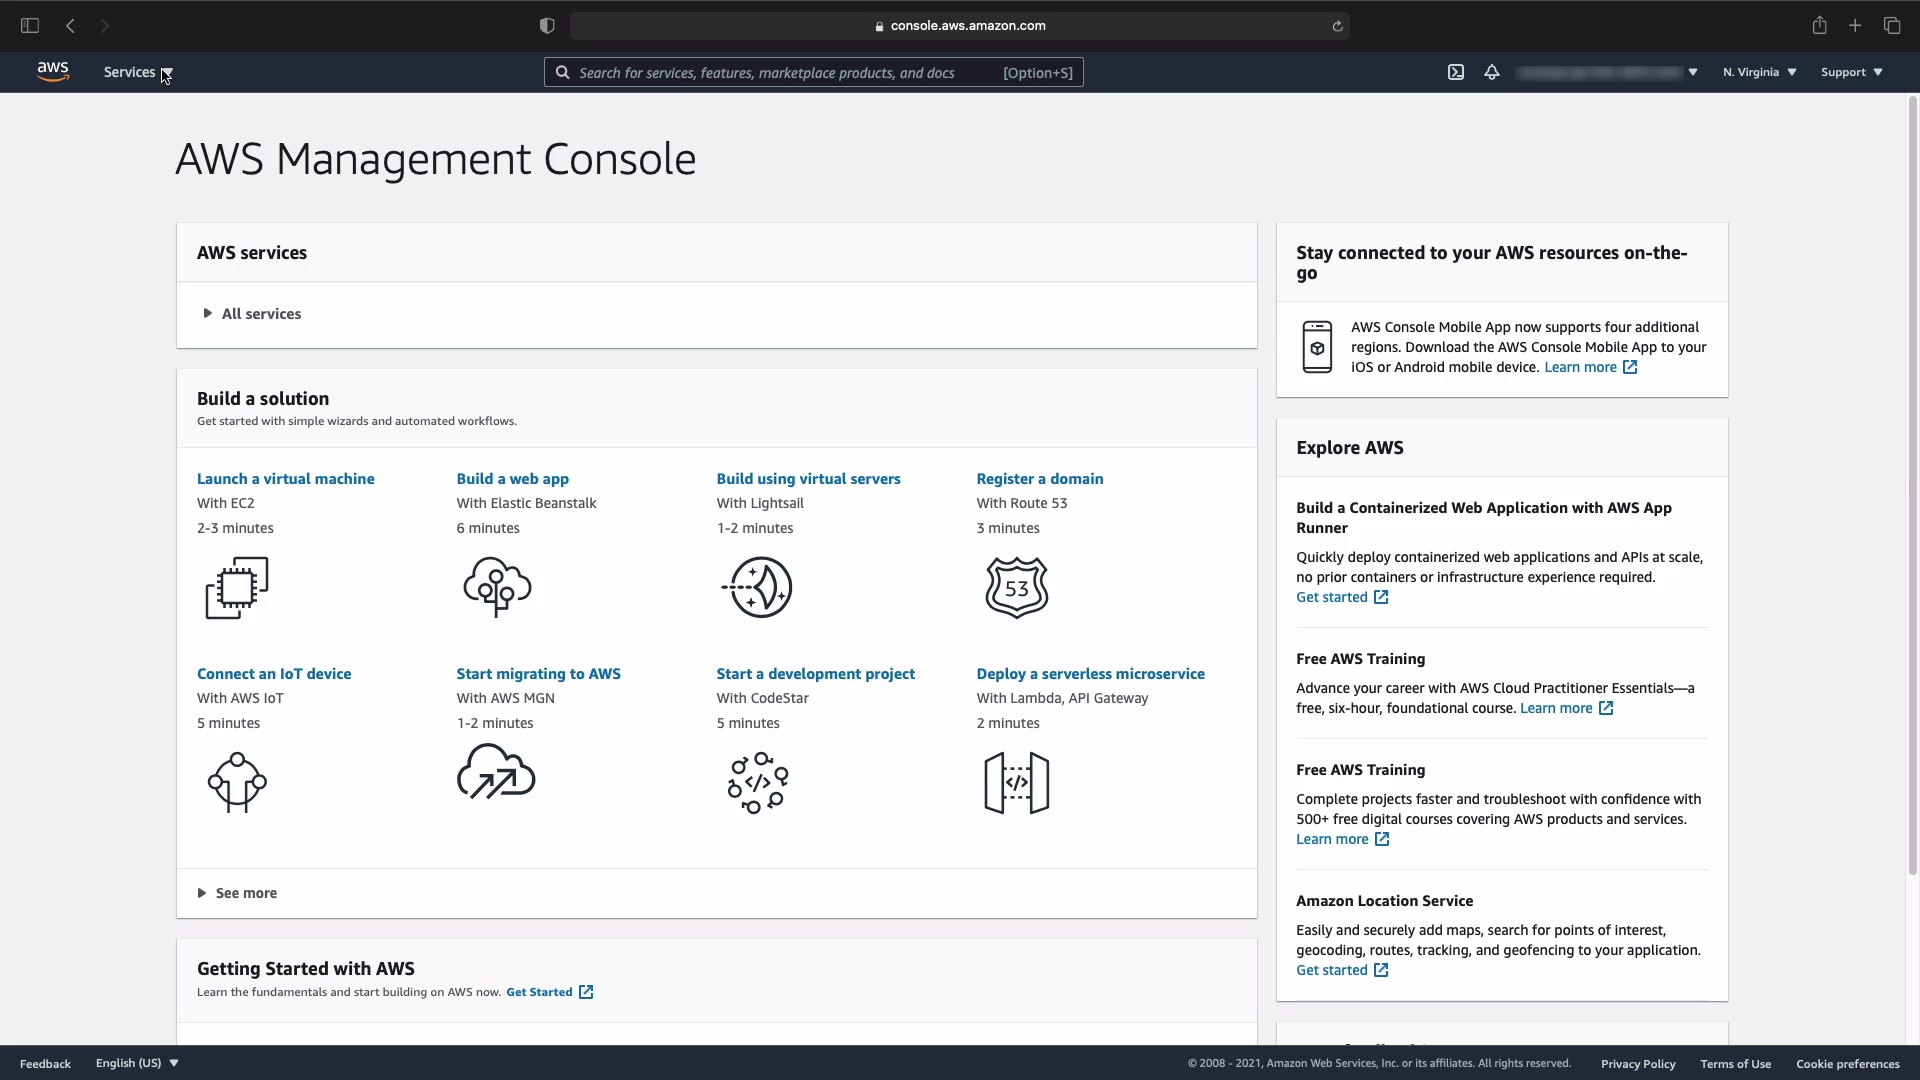Click the Route 53 shield icon

[x=1016, y=588]
